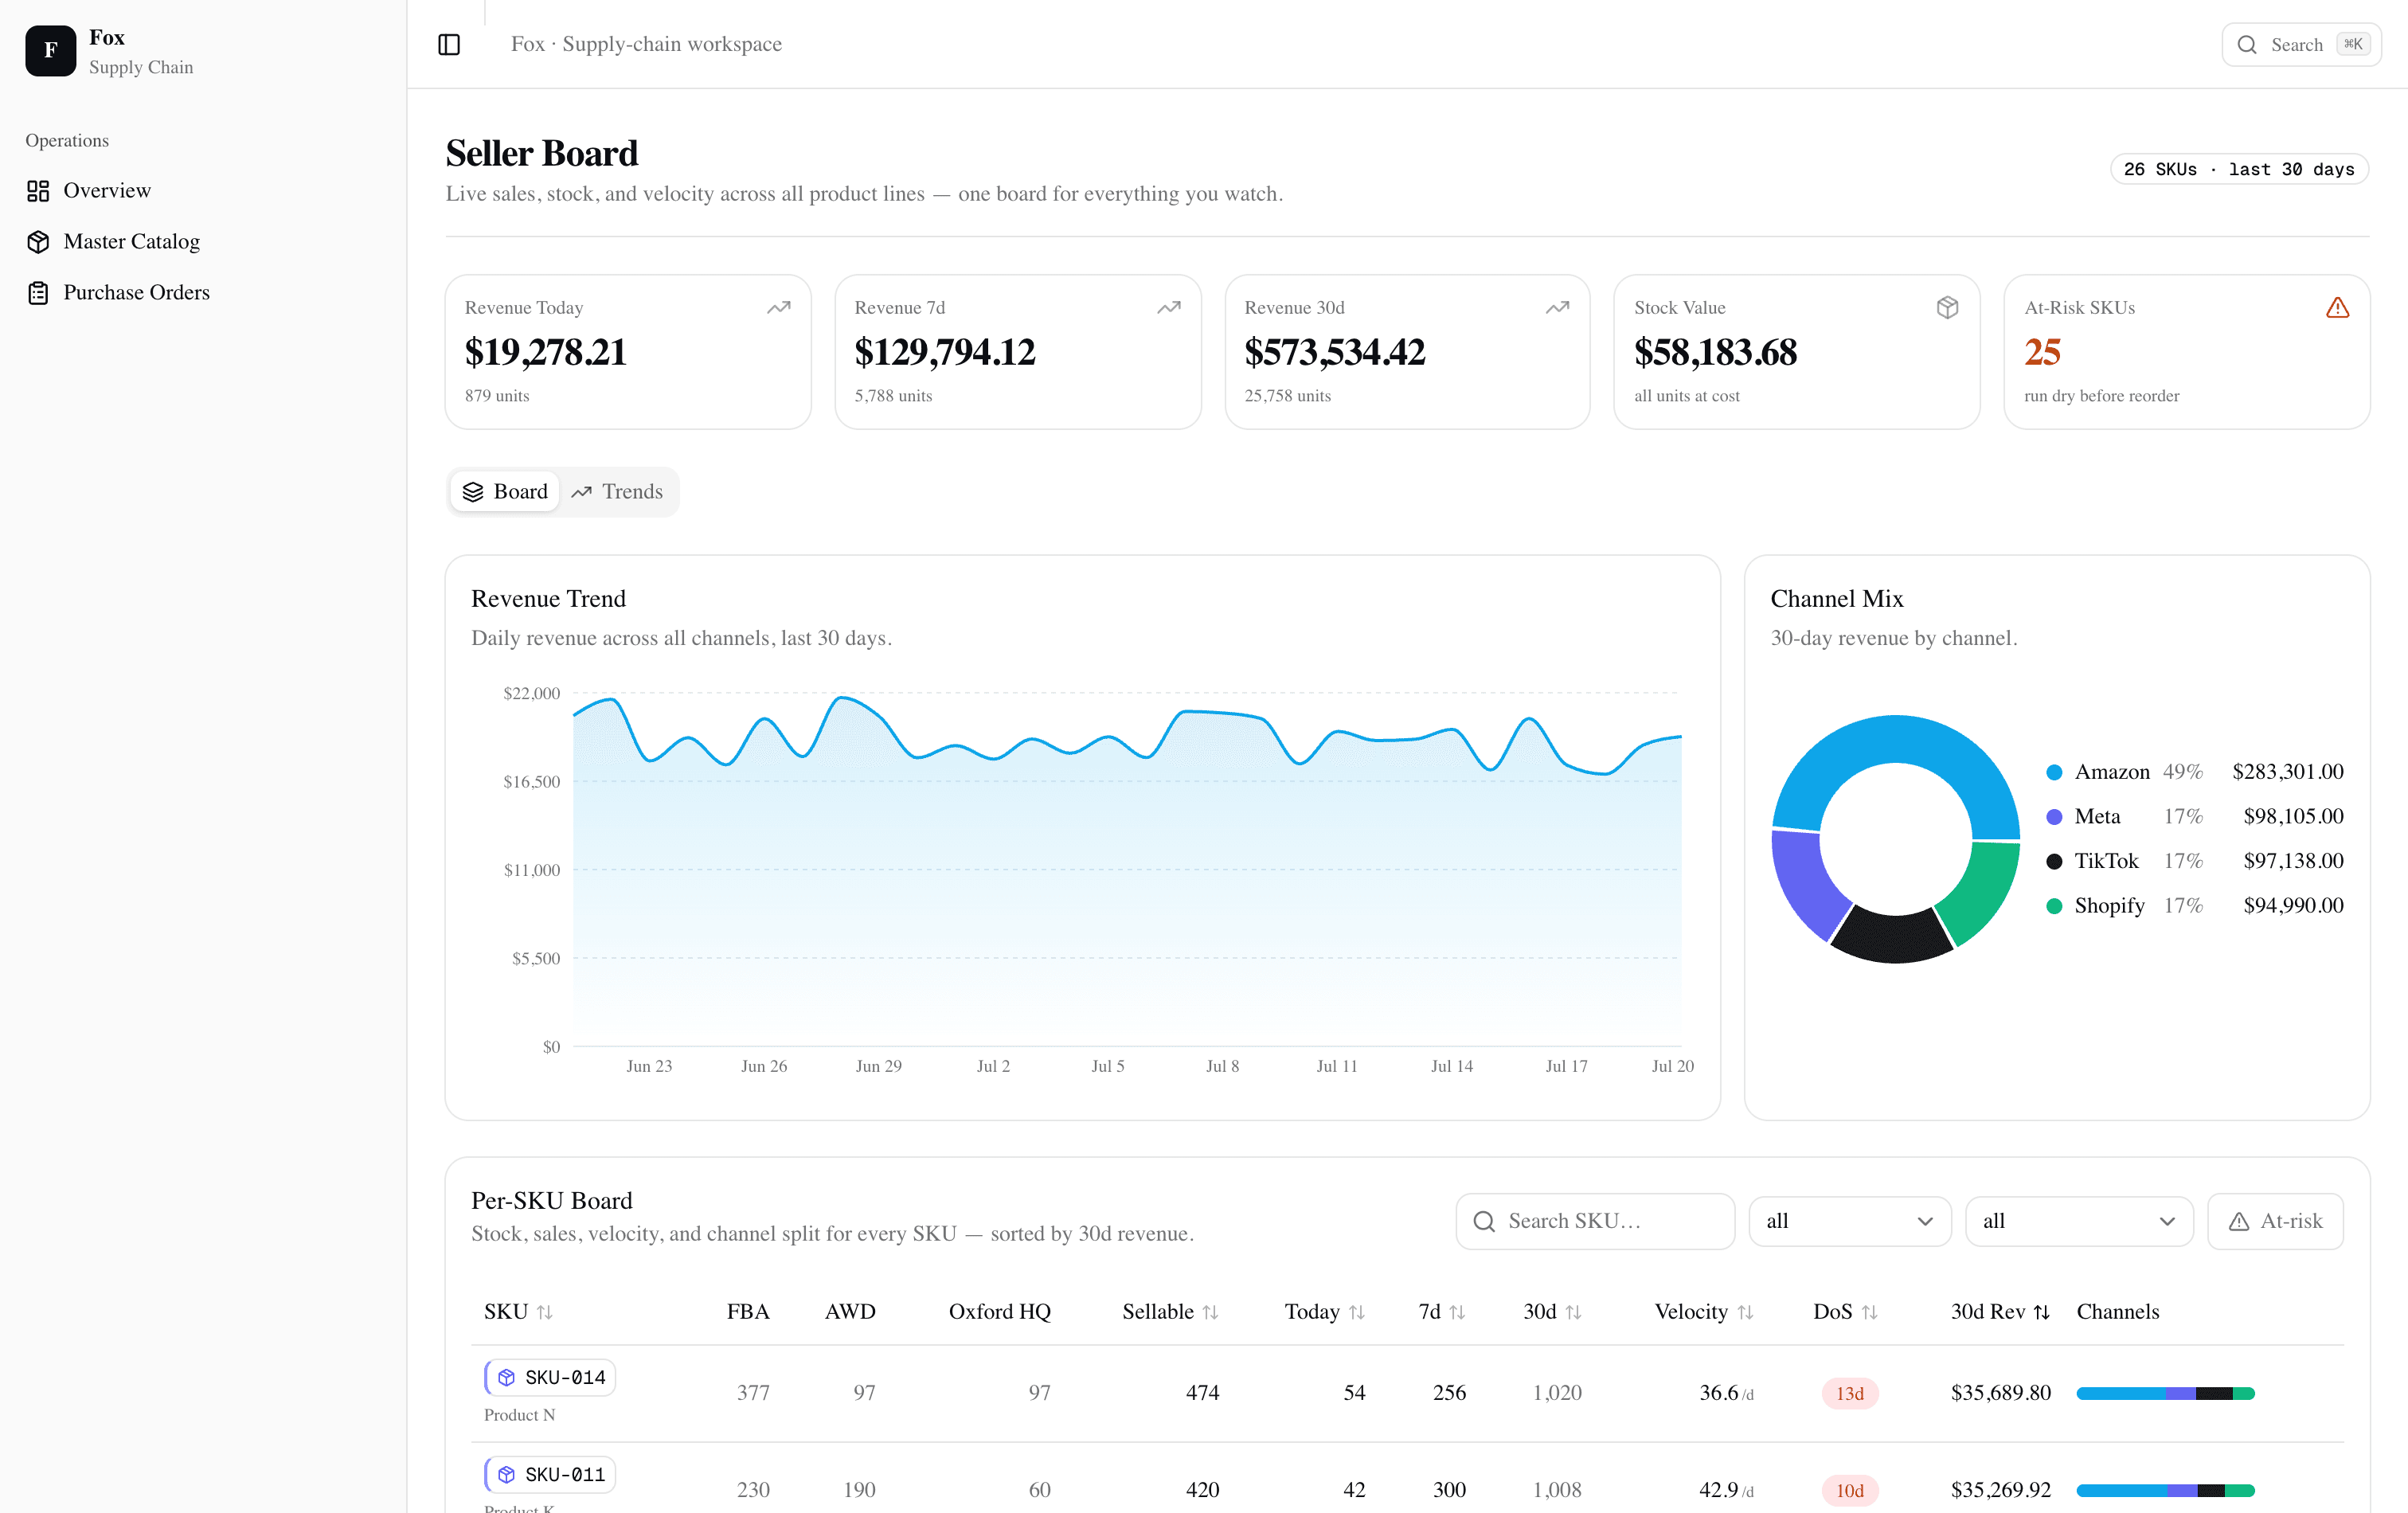
Task: Sort by Today column arrows
Action: [1356, 1312]
